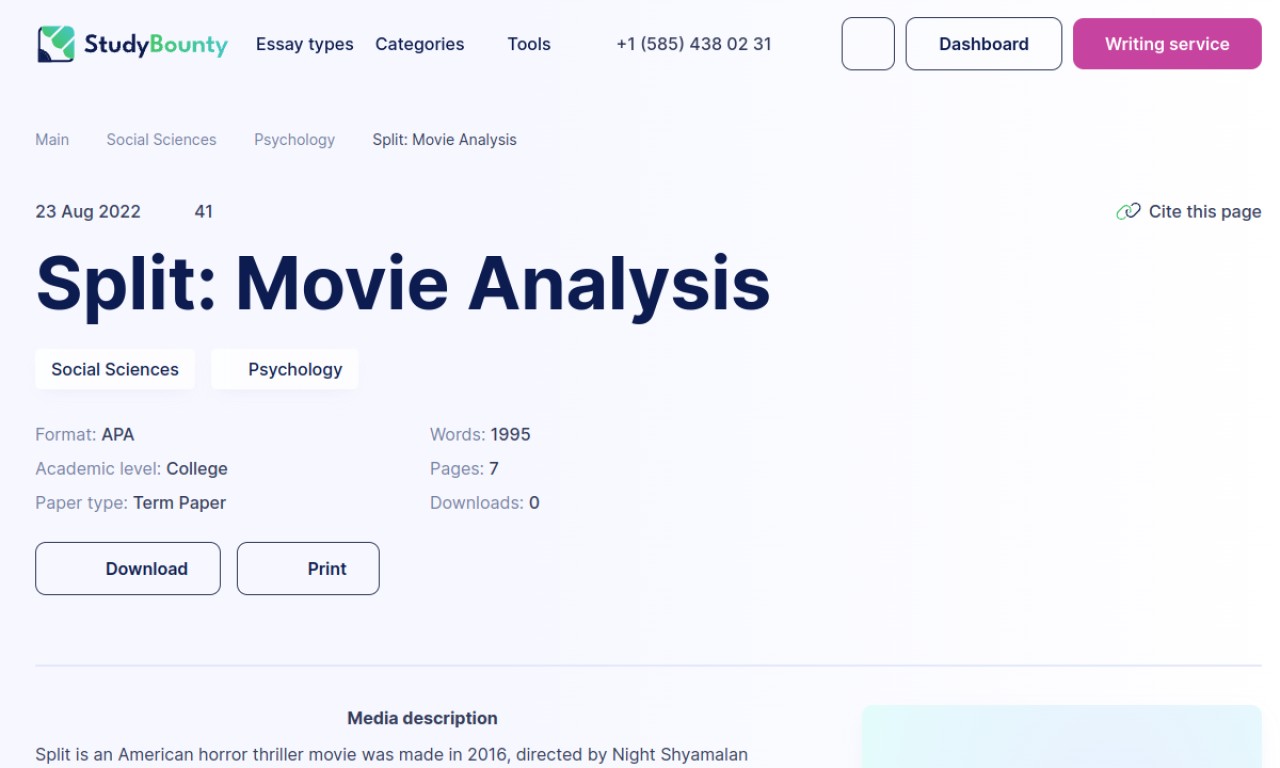This screenshot has height=768, width=1280.
Task: Click the Words: 1995 detail
Action: pos(480,435)
